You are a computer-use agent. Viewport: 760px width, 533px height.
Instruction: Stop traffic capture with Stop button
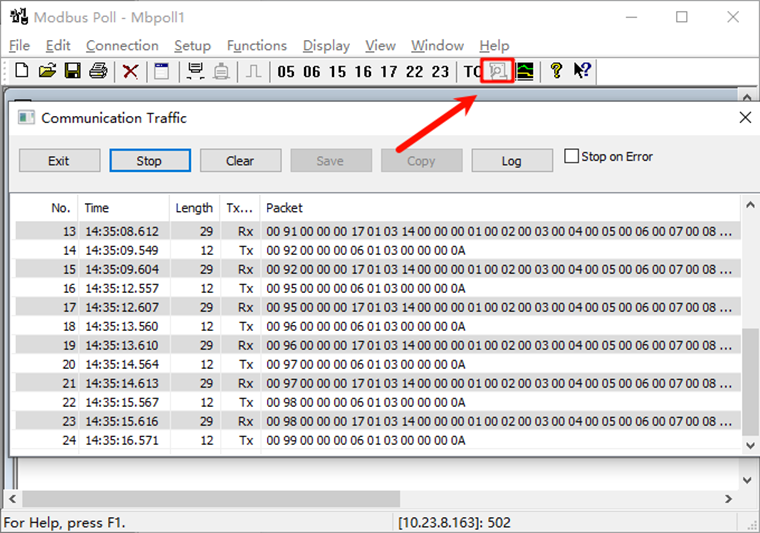[150, 160]
